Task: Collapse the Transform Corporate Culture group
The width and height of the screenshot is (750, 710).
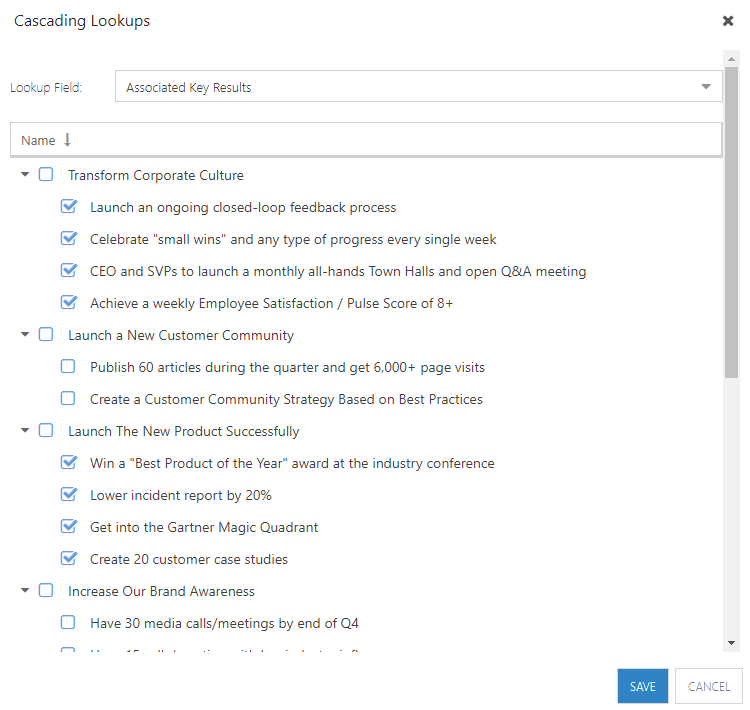Action: tap(25, 175)
